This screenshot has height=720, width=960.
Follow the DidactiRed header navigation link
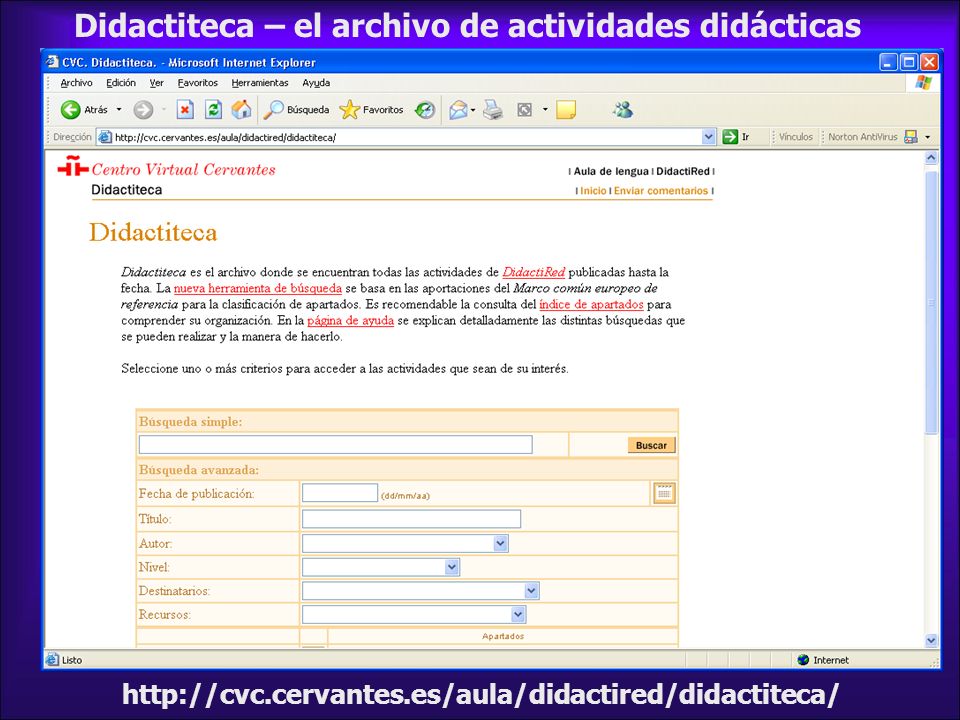683,171
